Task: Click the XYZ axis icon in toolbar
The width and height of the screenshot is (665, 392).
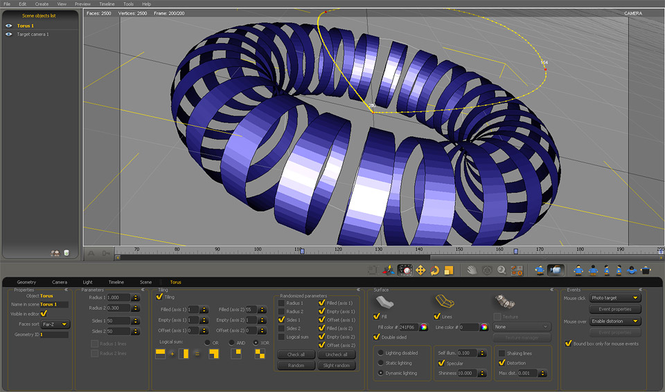Action: (x=388, y=270)
